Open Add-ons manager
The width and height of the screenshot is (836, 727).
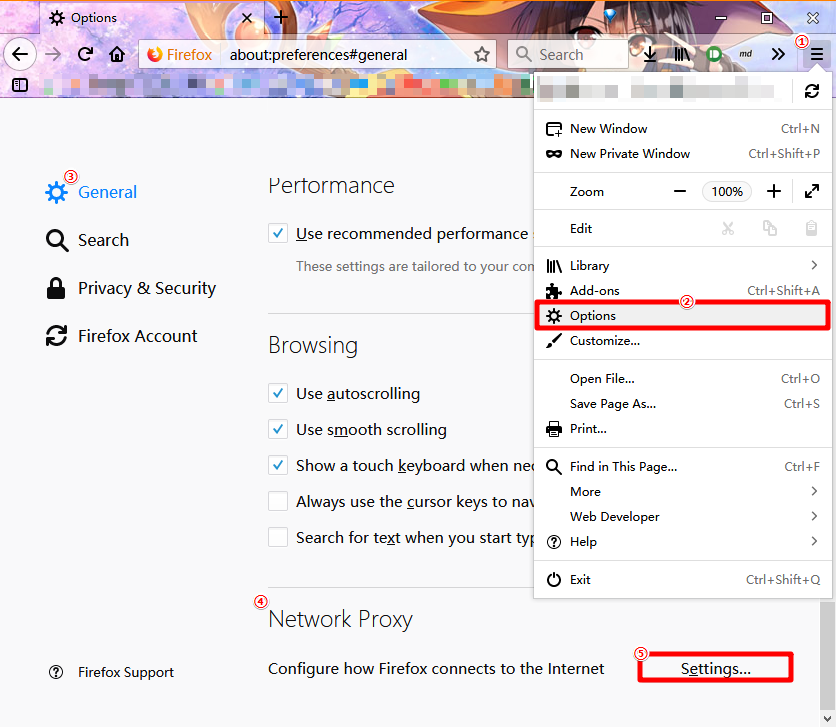coord(682,290)
